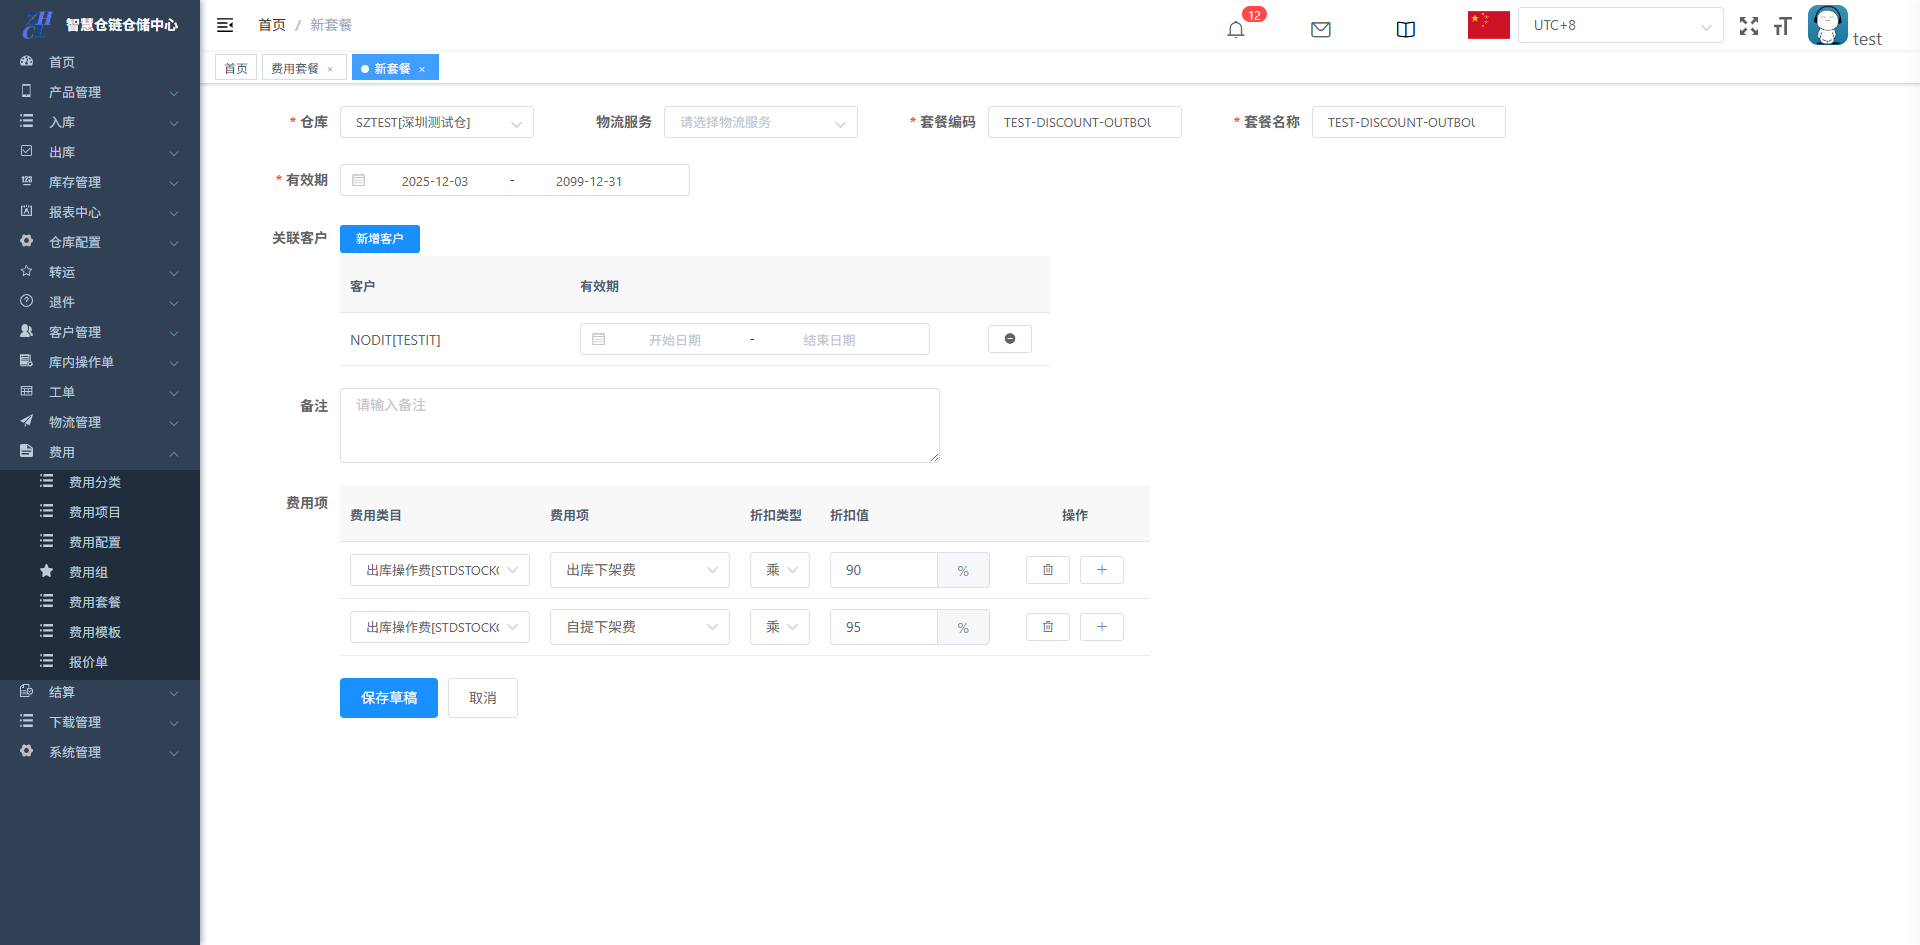
Task: Delete the 出库下架费 fee row
Action: coord(1047,570)
